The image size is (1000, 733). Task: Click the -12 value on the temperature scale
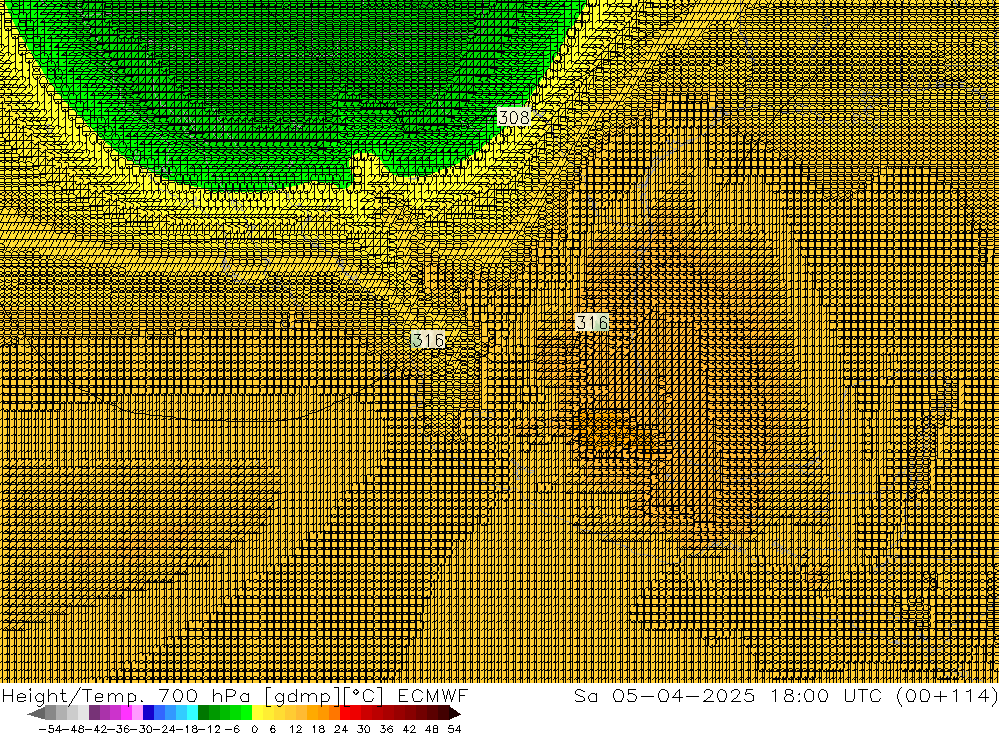tap(209, 729)
